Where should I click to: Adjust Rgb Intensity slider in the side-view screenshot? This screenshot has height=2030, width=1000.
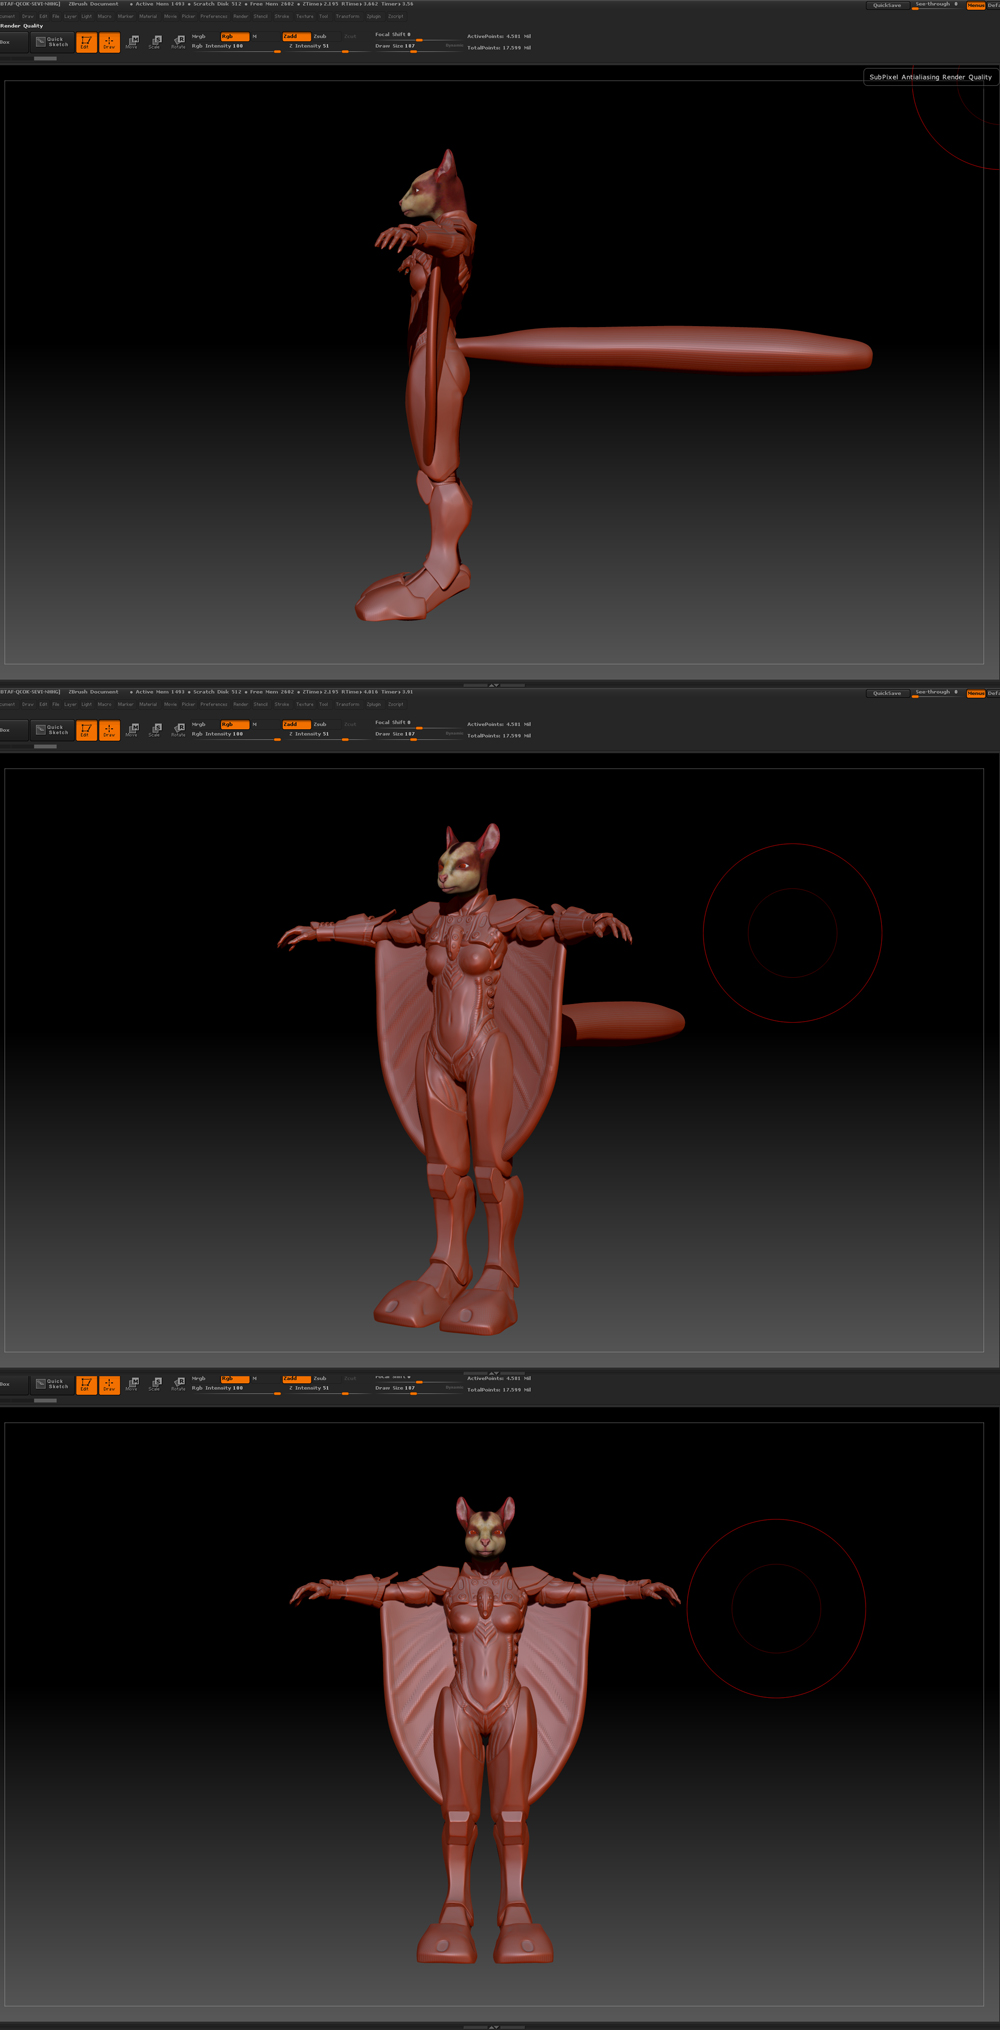point(236,47)
